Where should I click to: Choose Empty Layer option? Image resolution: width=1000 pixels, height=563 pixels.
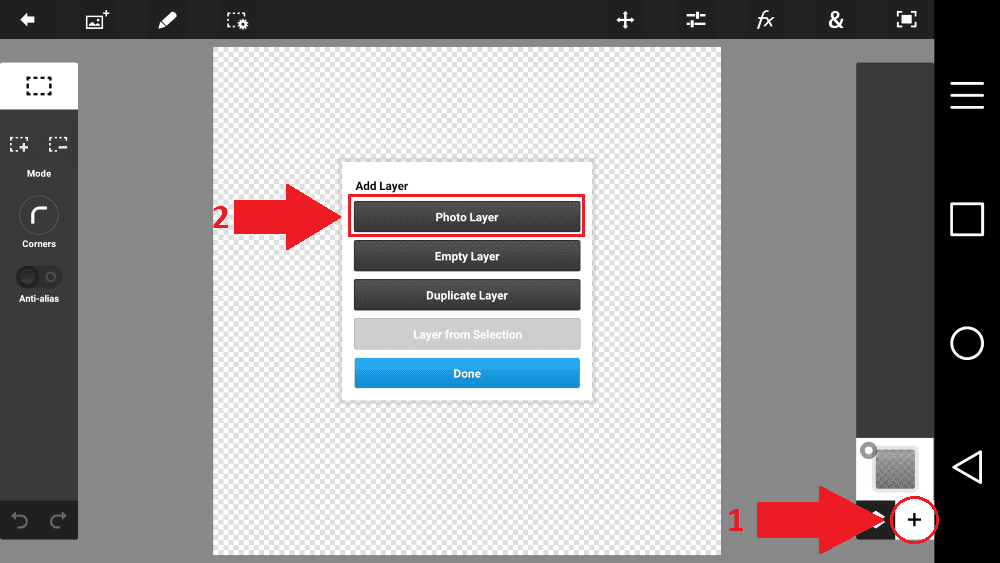coord(467,256)
